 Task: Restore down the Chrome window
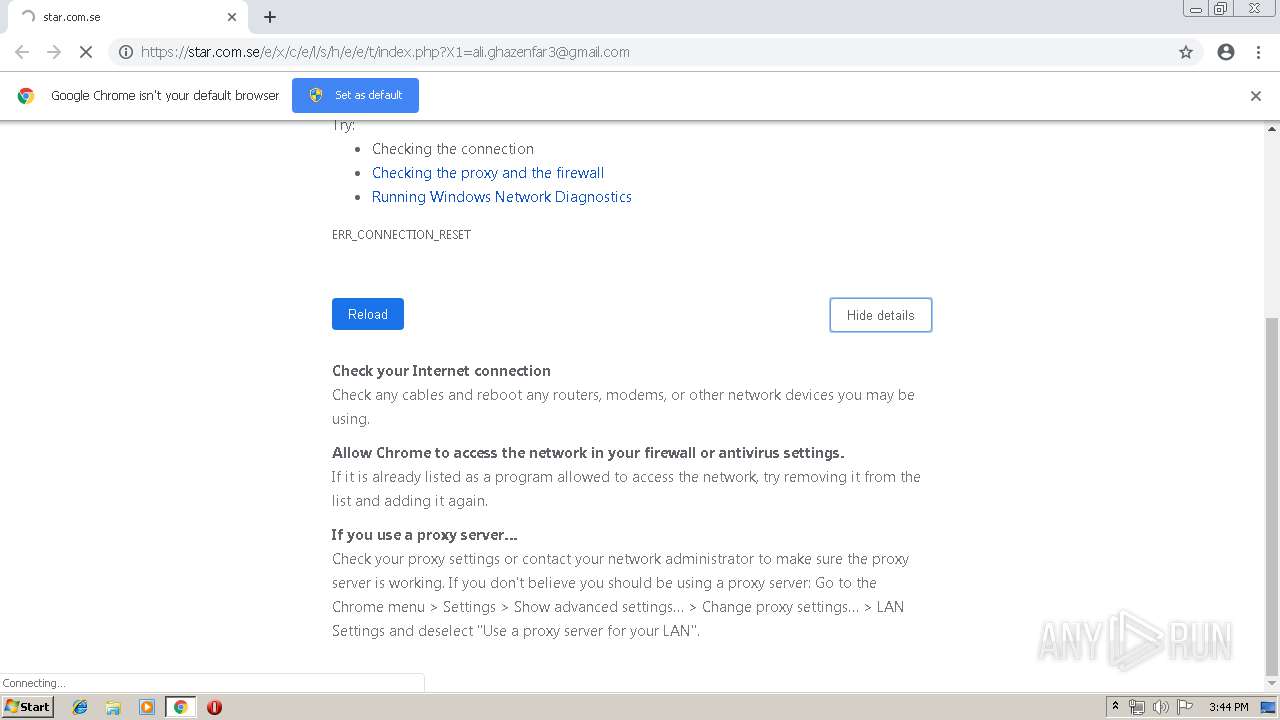(x=1221, y=9)
